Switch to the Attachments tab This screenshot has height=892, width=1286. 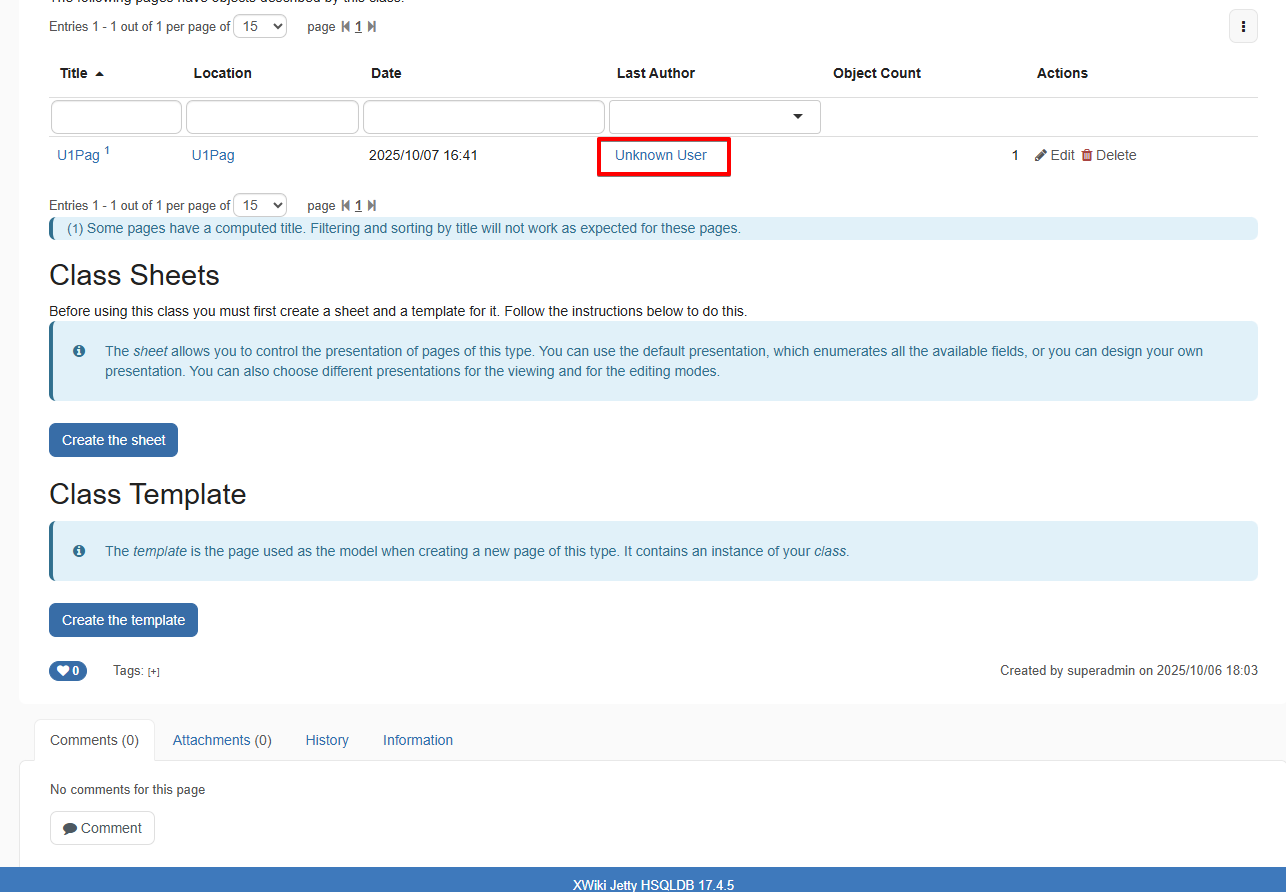click(x=222, y=740)
